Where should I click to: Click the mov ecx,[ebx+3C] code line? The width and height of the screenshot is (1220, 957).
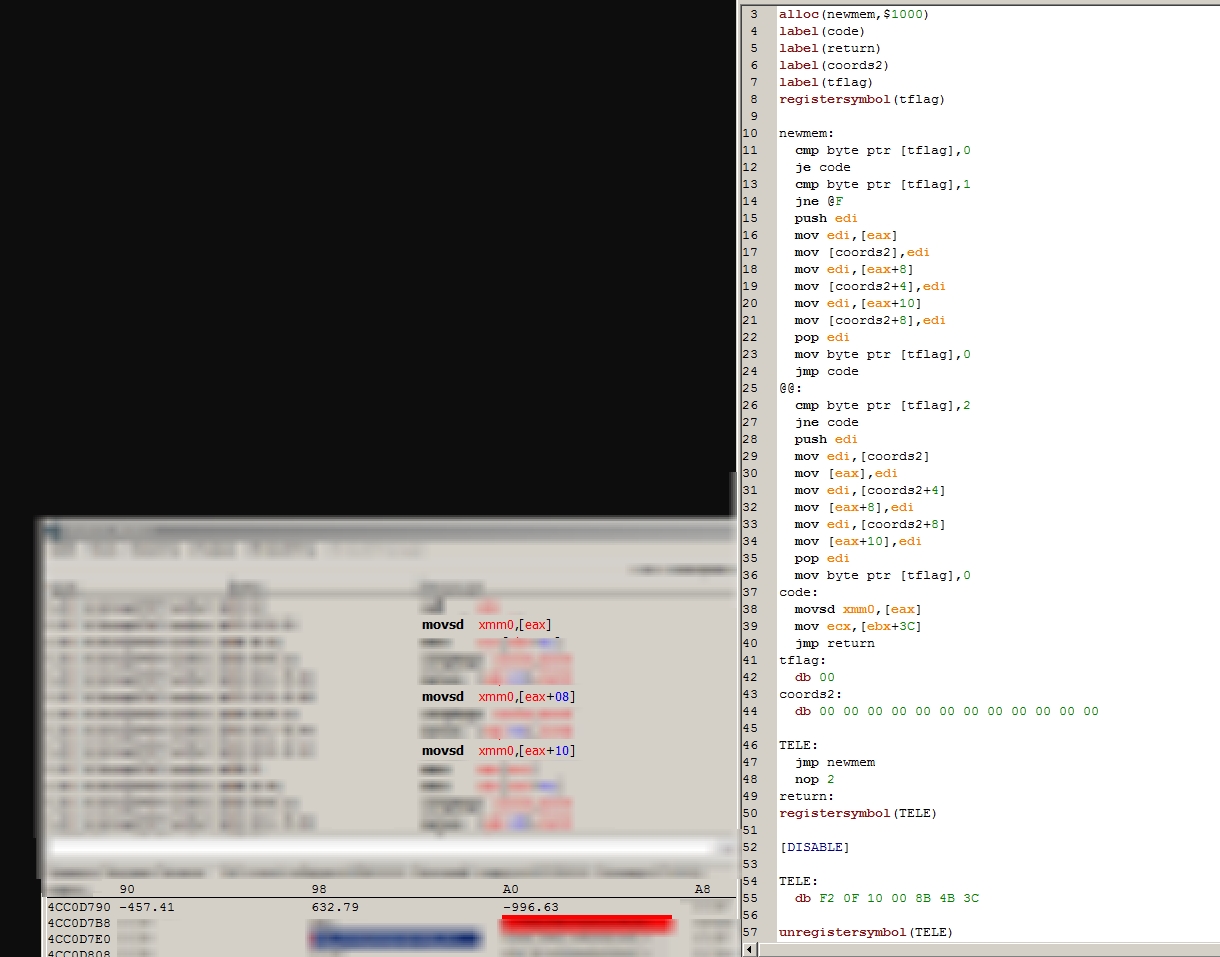click(857, 626)
